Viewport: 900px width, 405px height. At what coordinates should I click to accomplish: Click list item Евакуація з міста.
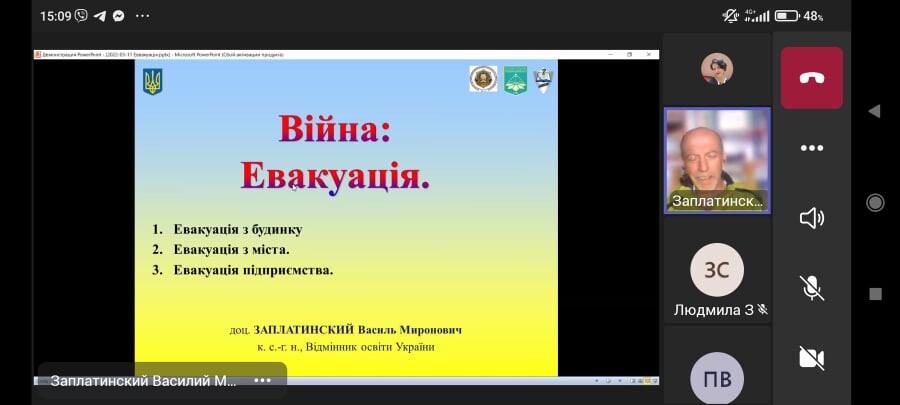[231, 250]
